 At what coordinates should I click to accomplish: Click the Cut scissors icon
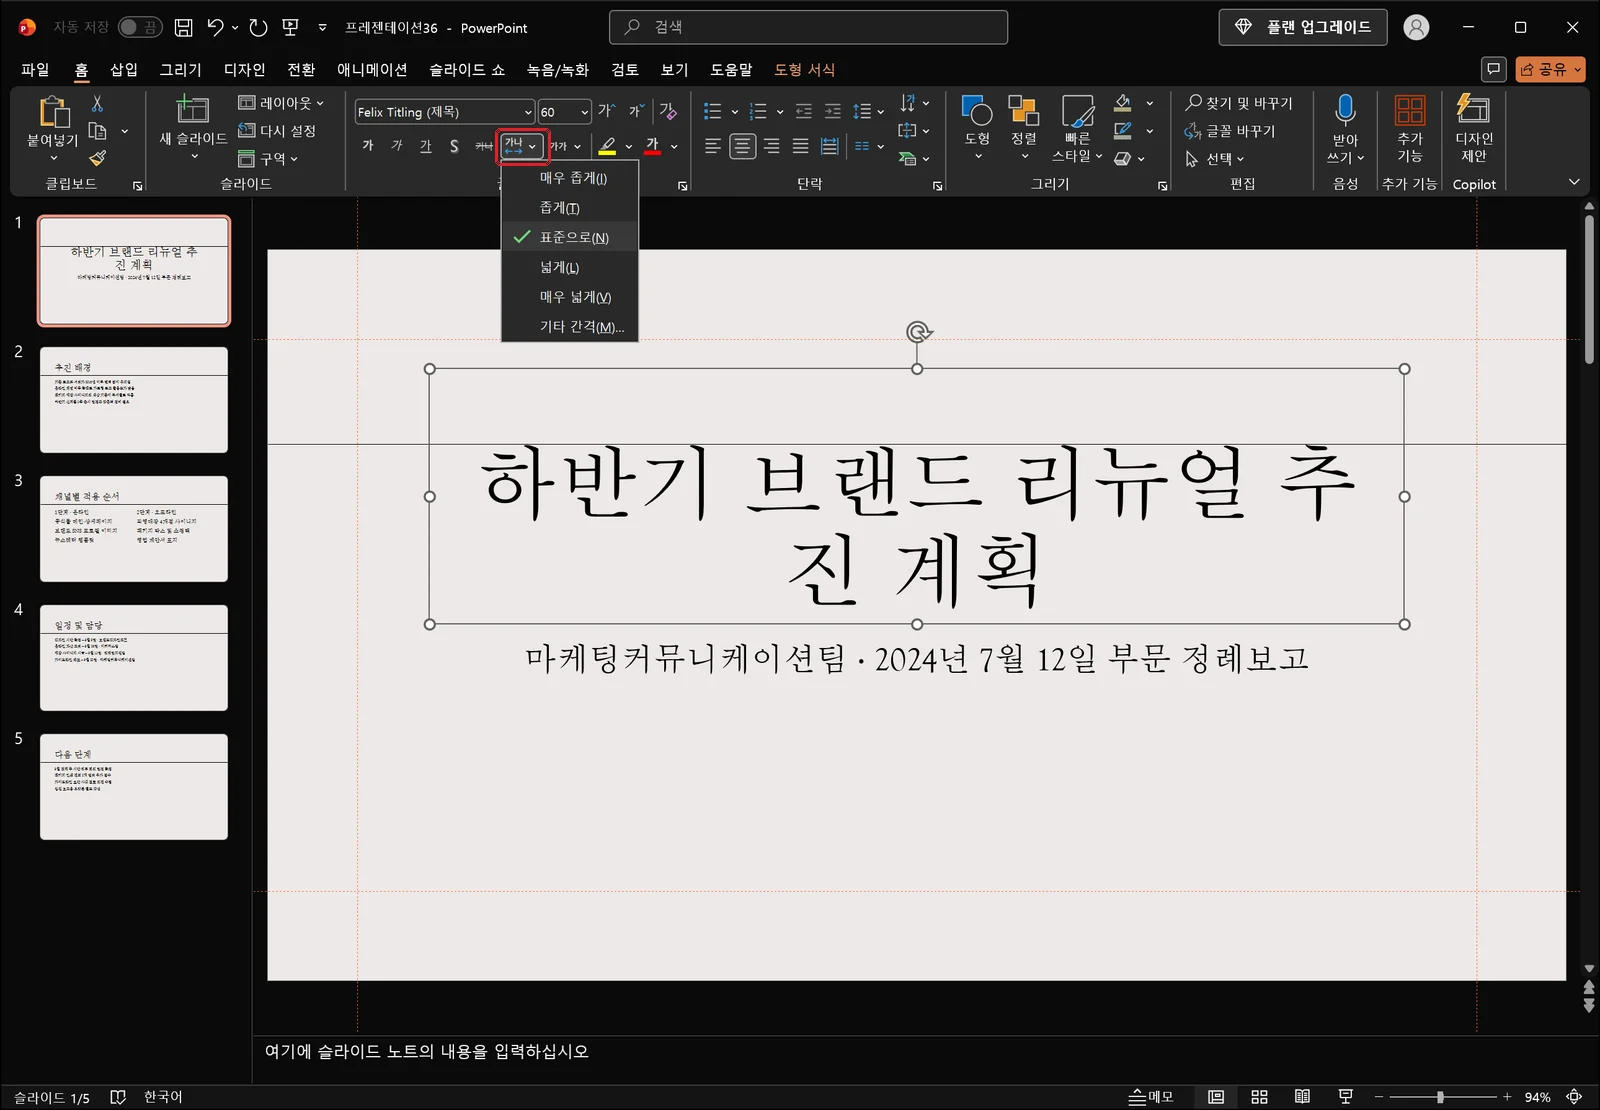coord(97,103)
